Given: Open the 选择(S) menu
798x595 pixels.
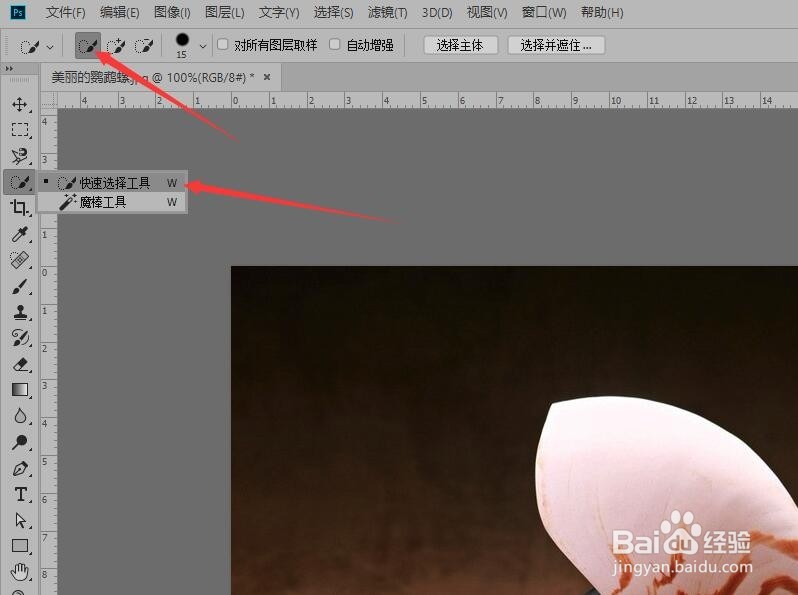Looking at the screenshot, I should tap(333, 12).
